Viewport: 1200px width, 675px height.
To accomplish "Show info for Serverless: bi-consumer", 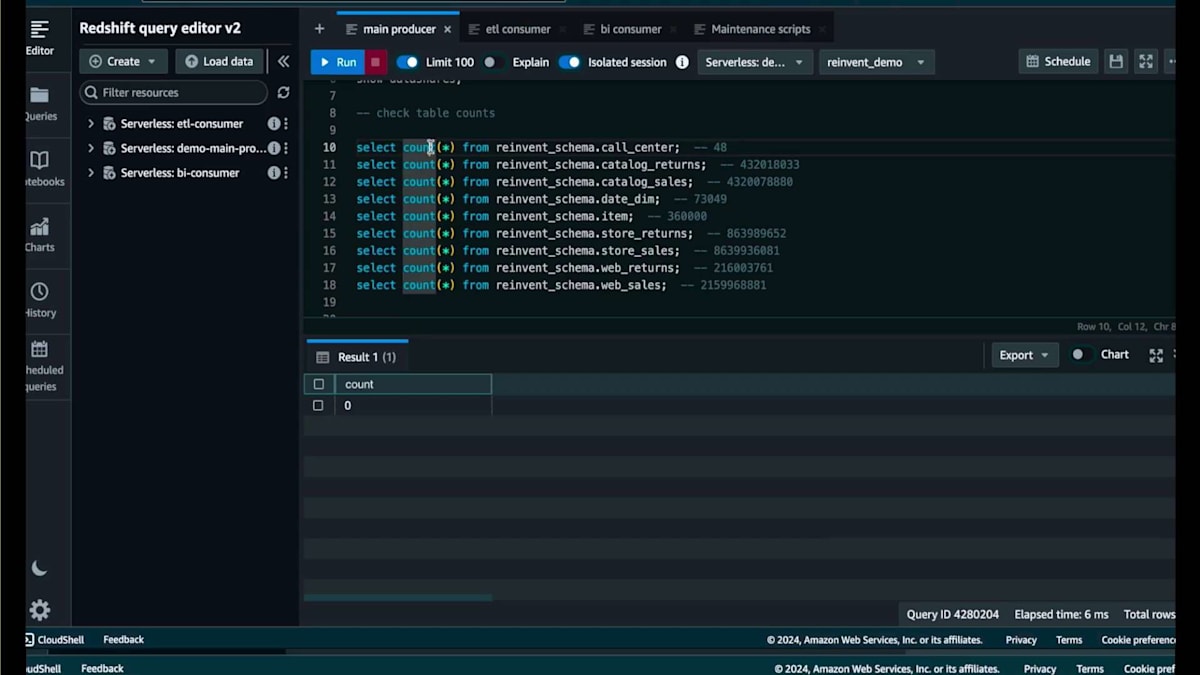I will [273, 173].
